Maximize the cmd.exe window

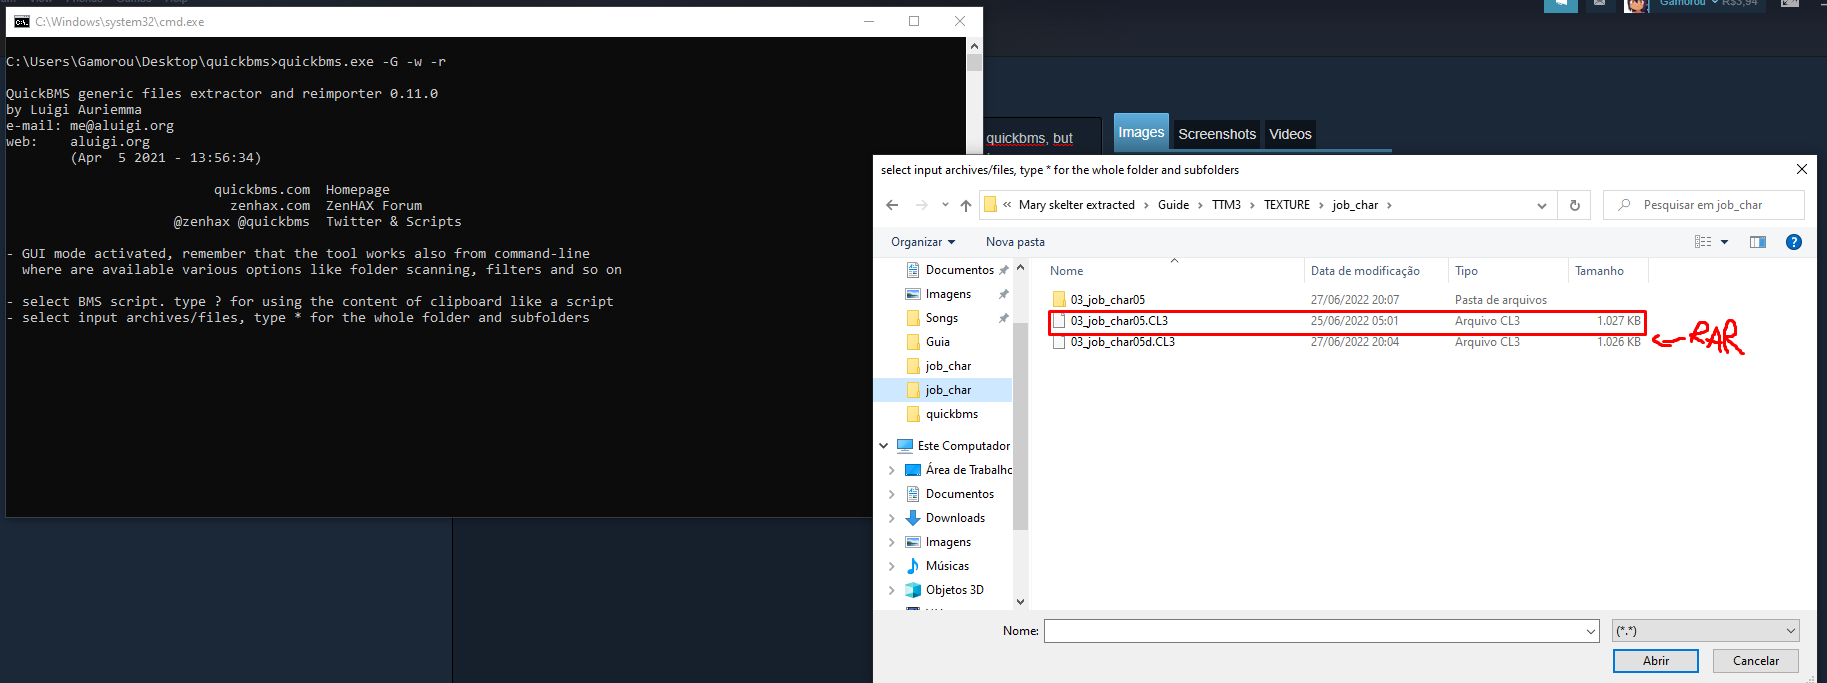914,21
